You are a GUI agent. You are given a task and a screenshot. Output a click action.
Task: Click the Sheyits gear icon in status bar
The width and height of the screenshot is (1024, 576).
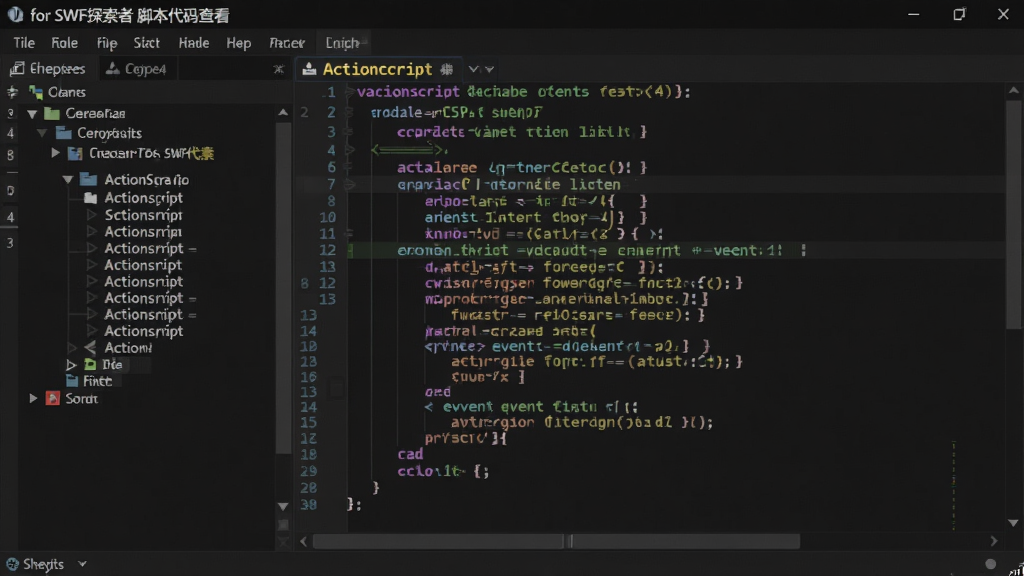(12, 564)
